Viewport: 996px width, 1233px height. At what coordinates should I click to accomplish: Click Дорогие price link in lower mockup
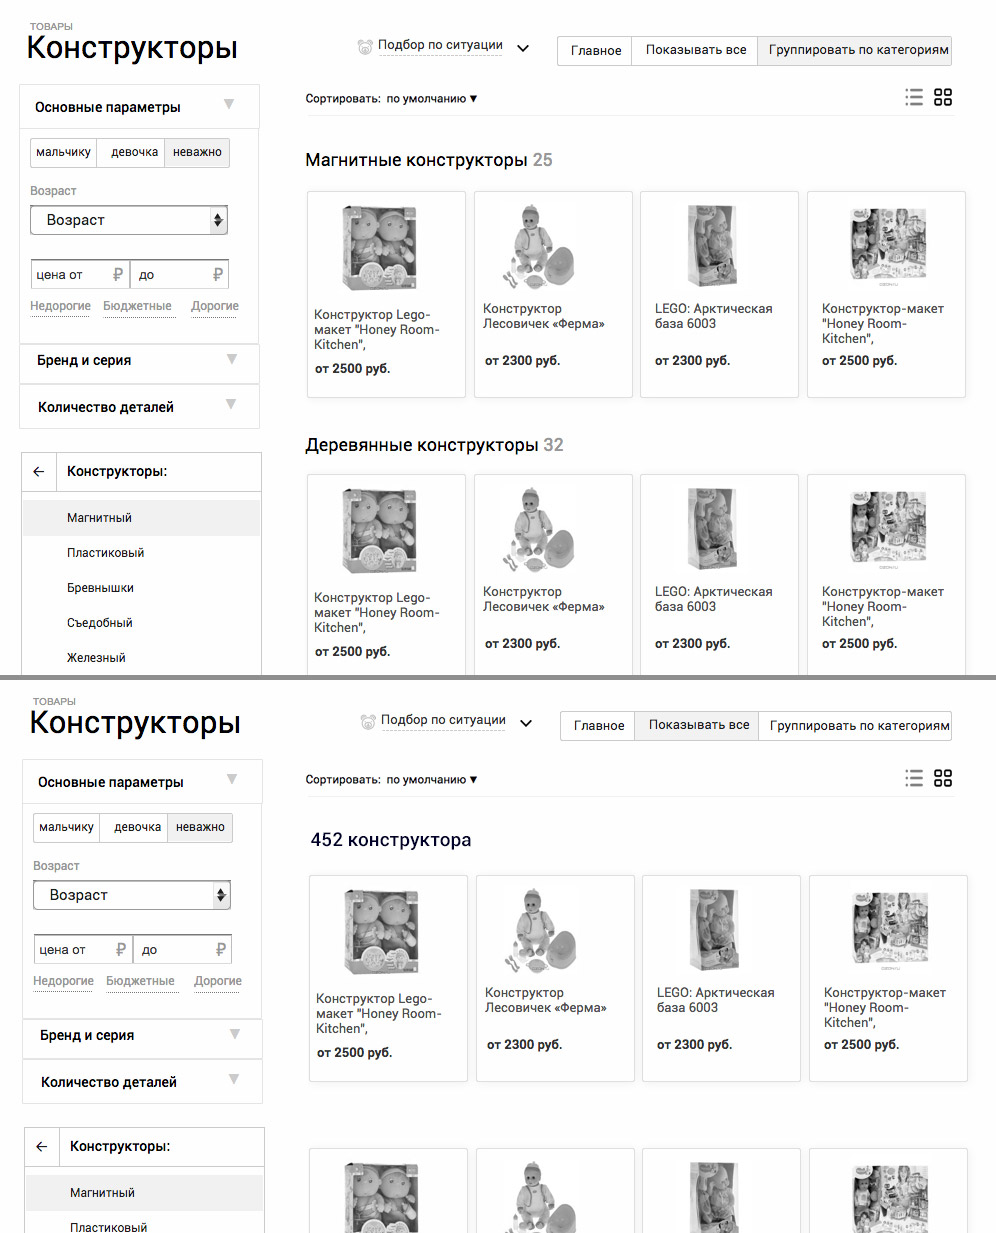click(x=218, y=981)
